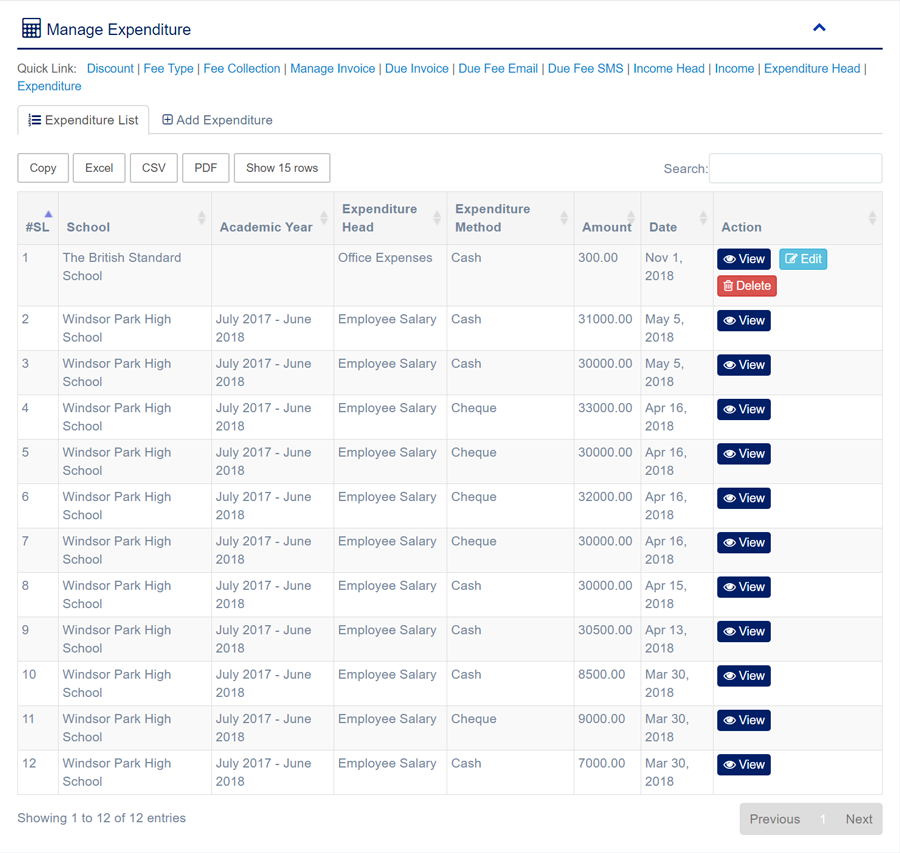Viewport: 900px width, 853px height.
Task: Sort by Academic Year column header
Action: click(273, 219)
